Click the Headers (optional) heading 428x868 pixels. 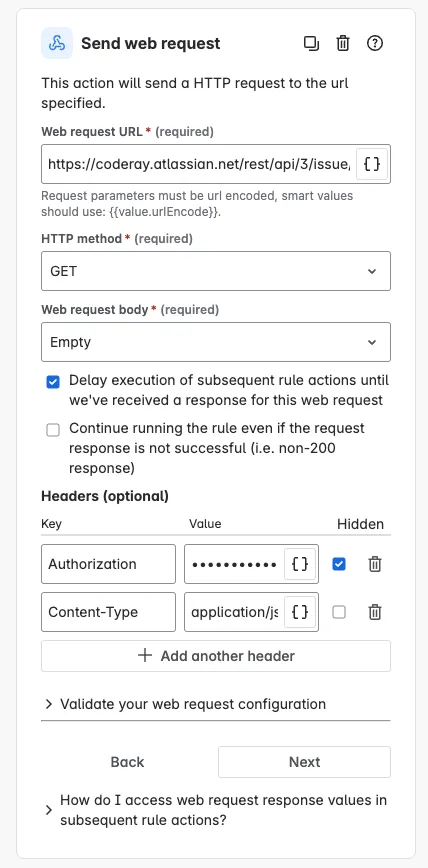[x=105, y=496]
